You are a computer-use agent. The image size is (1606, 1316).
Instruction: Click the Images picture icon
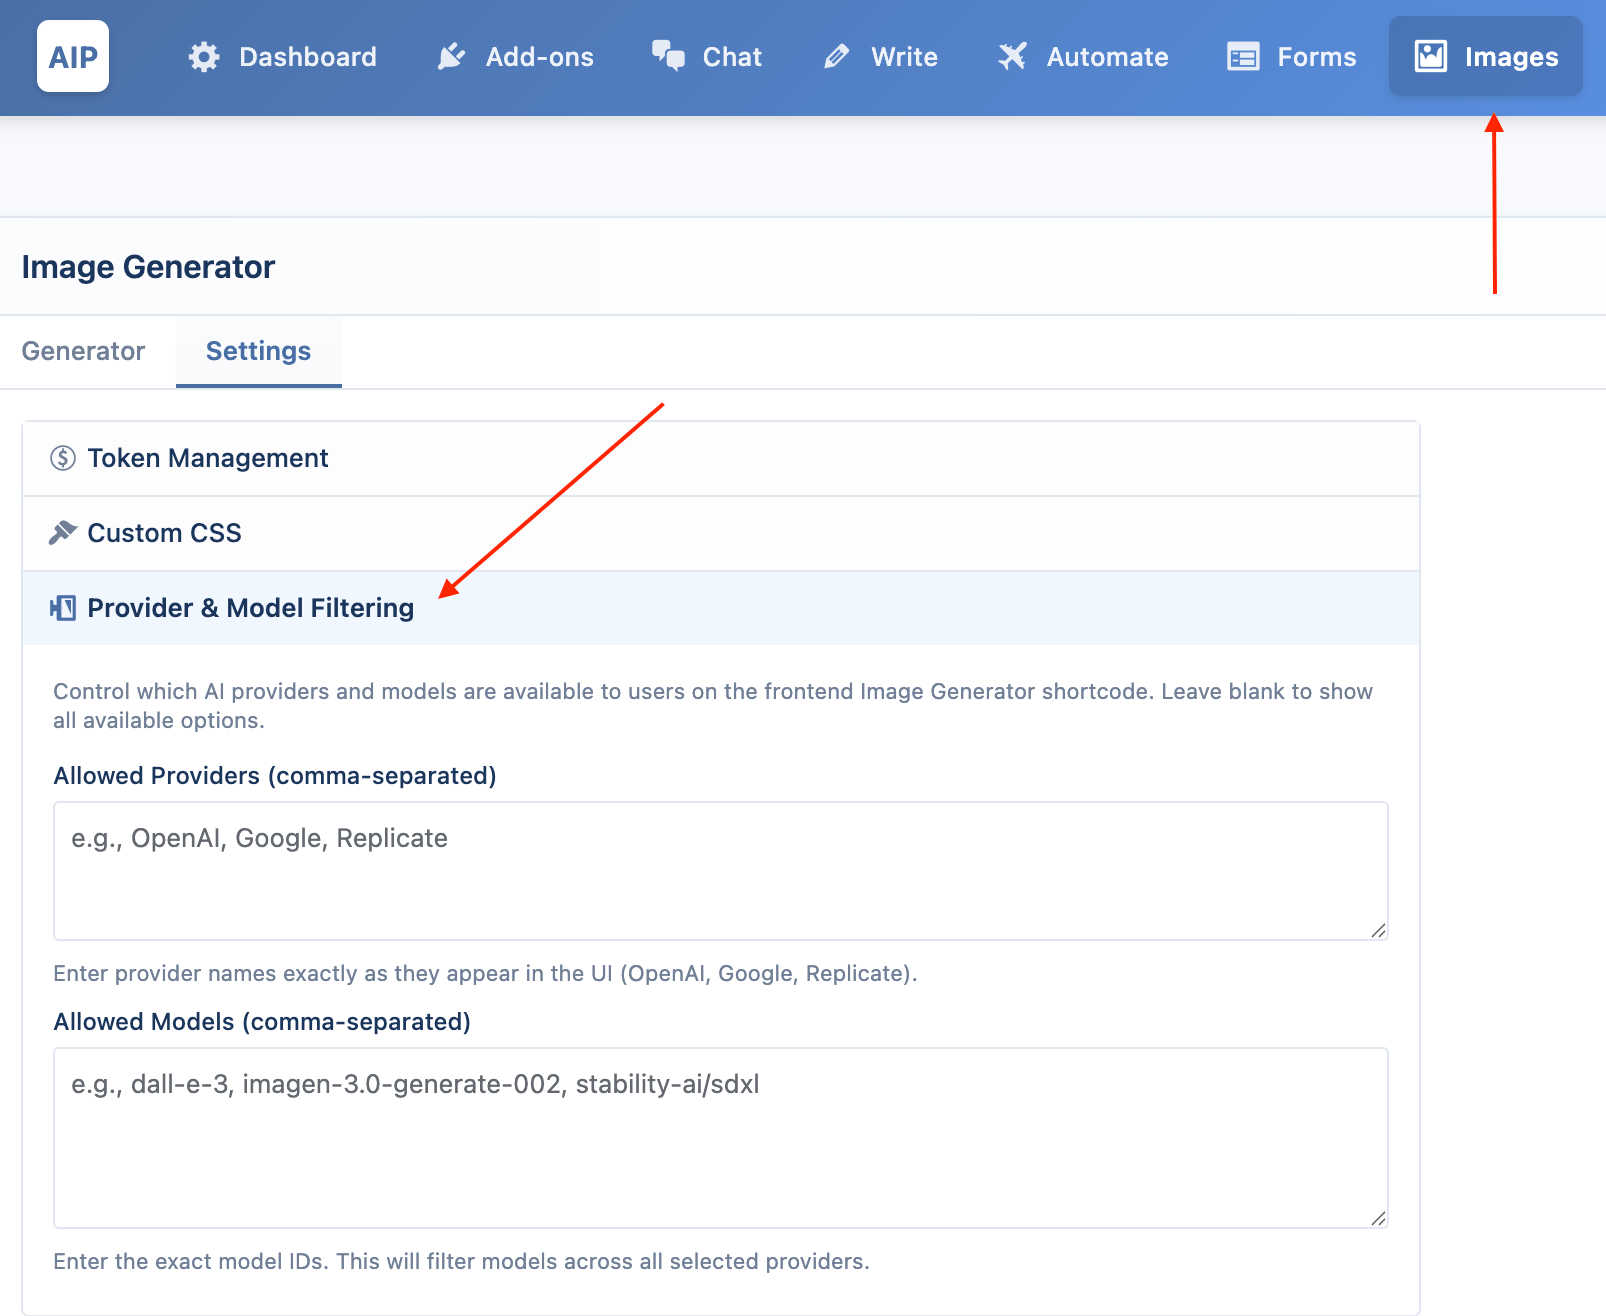(1431, 56)
